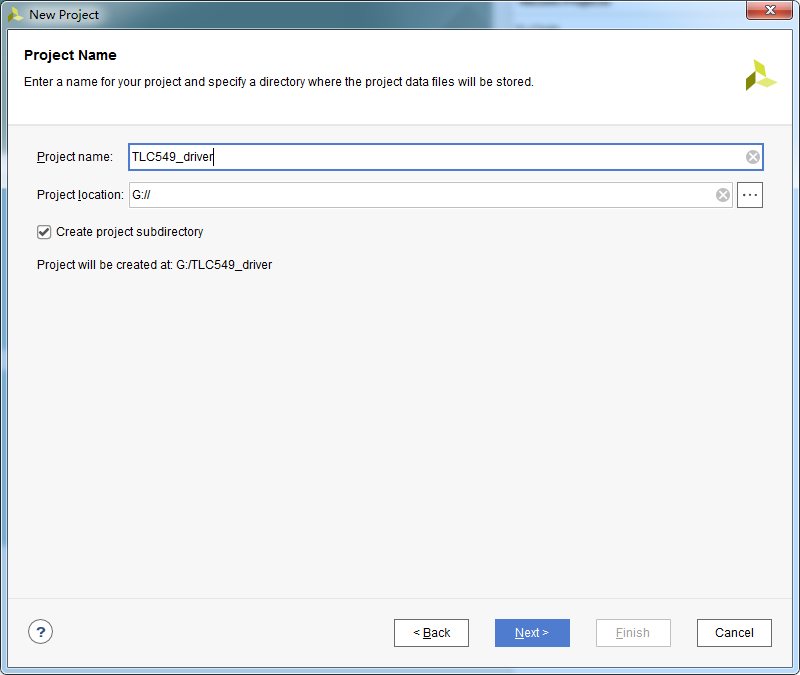
Task: Clear the Project name field text
Action: (x=753, y=157)
